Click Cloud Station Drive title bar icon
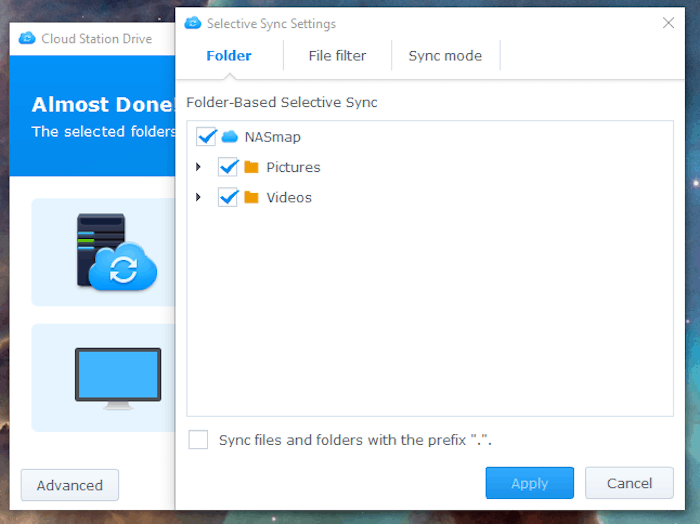This screenshot has width=700, height=524. (26, 39)
